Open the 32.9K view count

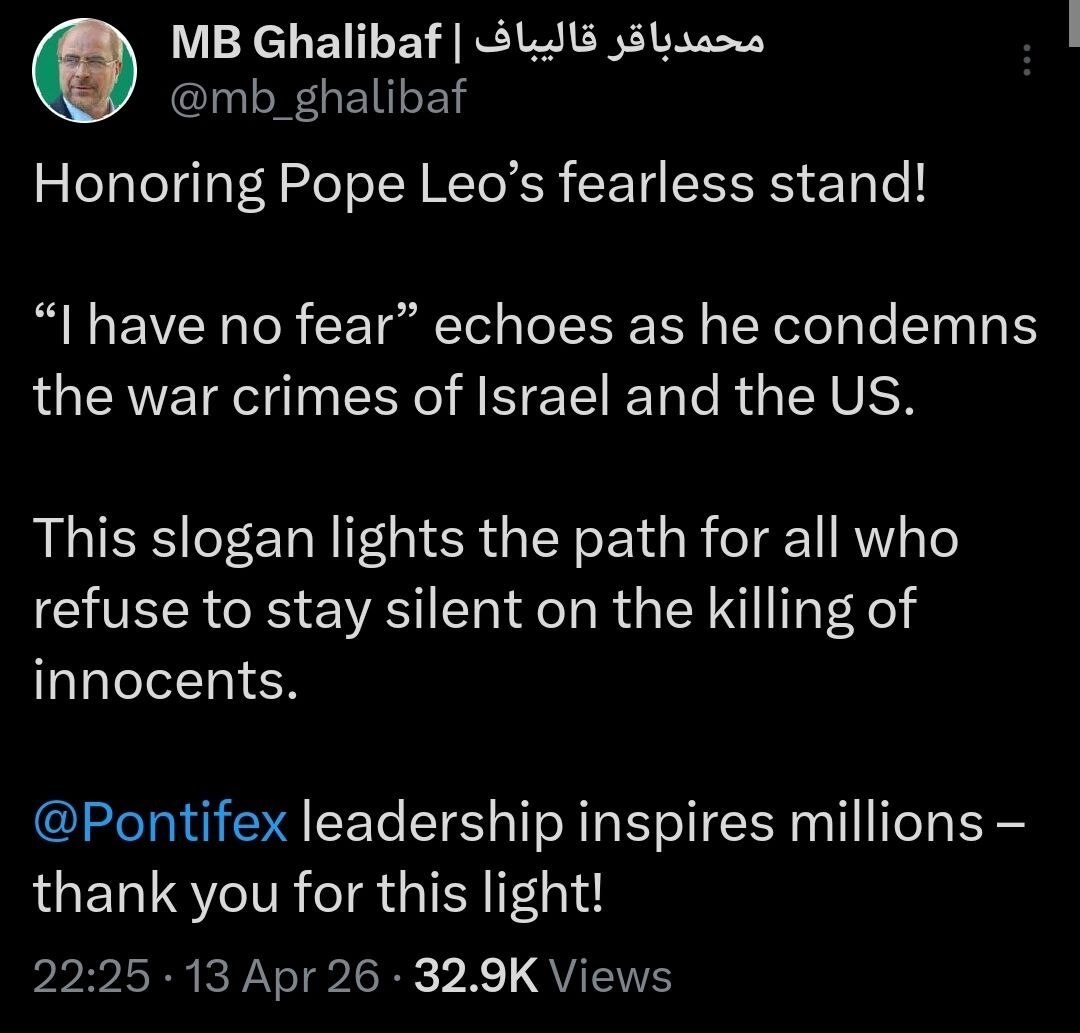(476, 975)
